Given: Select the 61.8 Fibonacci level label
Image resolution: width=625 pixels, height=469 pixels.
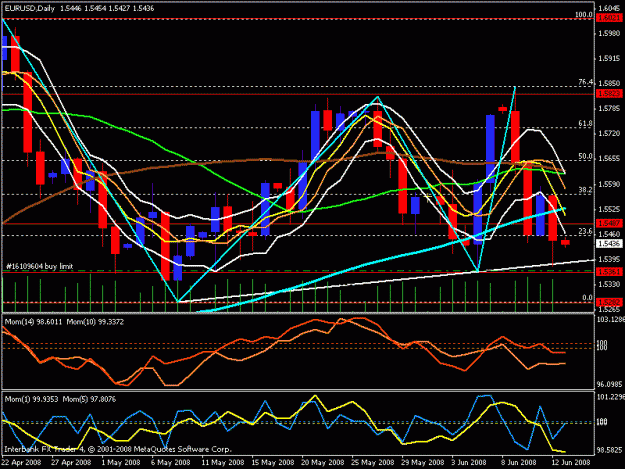Looking at the screenshot, I should point(586,124).
